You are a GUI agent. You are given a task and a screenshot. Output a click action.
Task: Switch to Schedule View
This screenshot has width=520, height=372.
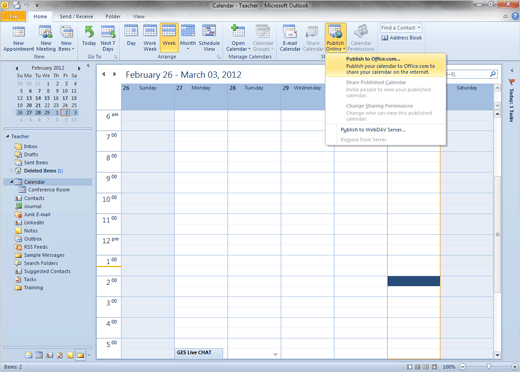point(209,39)
